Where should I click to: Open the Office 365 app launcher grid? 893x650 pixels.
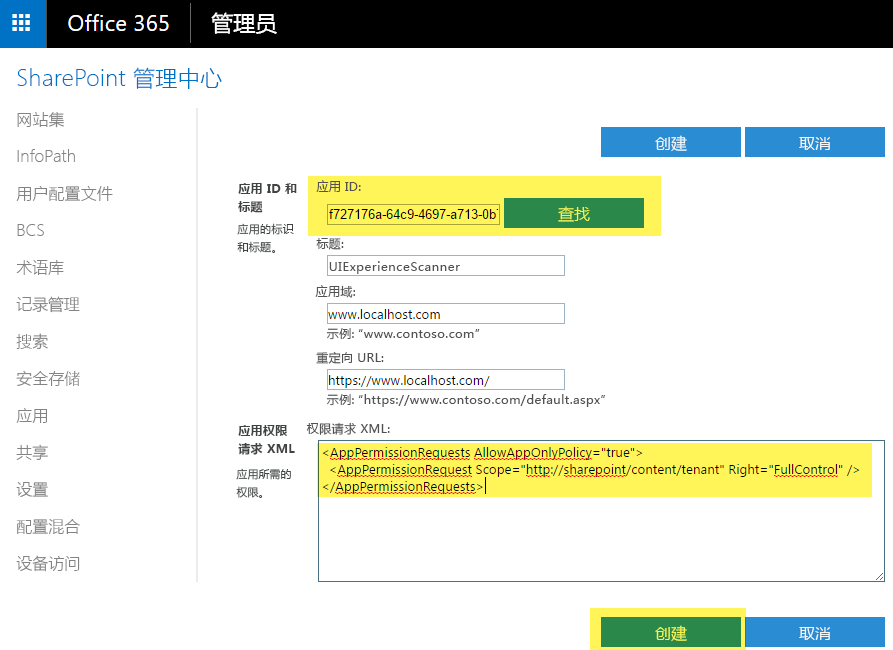pyautogui.click(x=22, y=24)
